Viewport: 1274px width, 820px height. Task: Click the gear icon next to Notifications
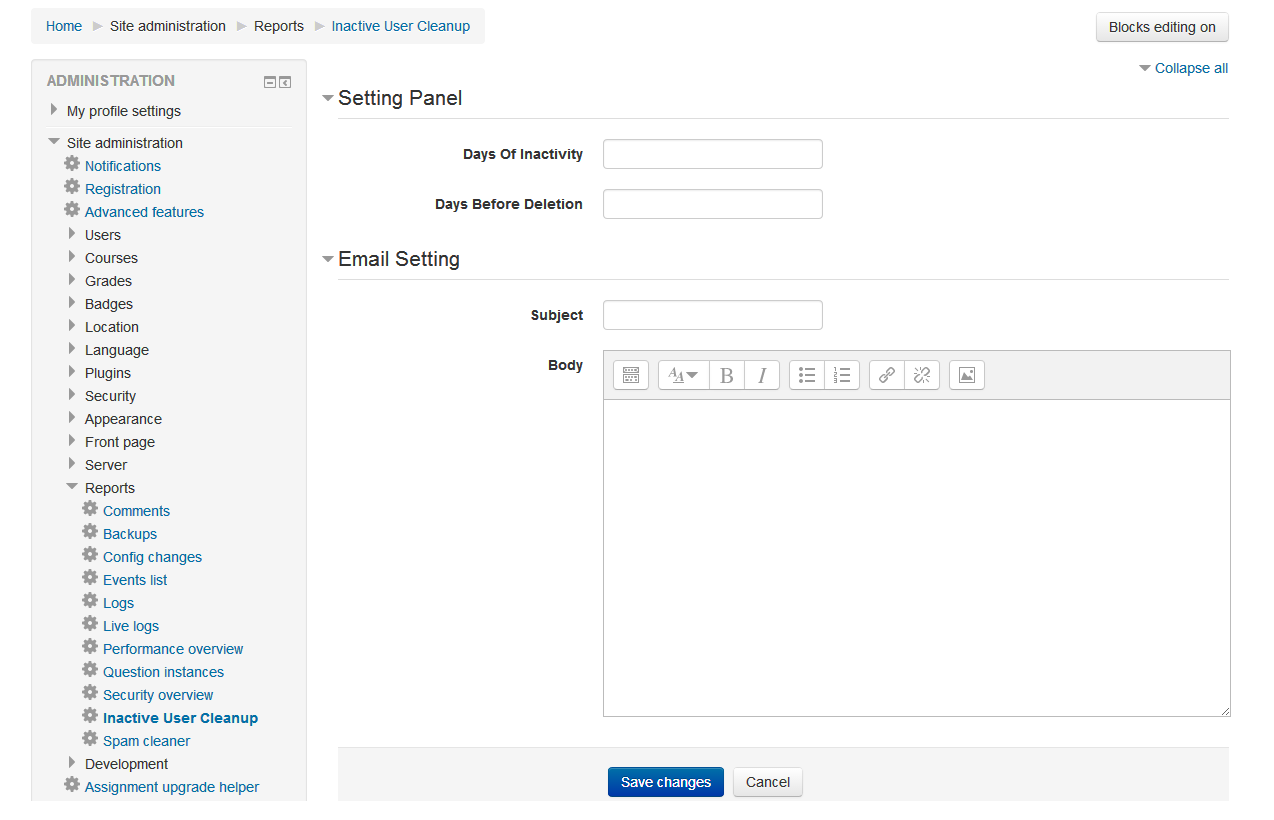(72, 164)
